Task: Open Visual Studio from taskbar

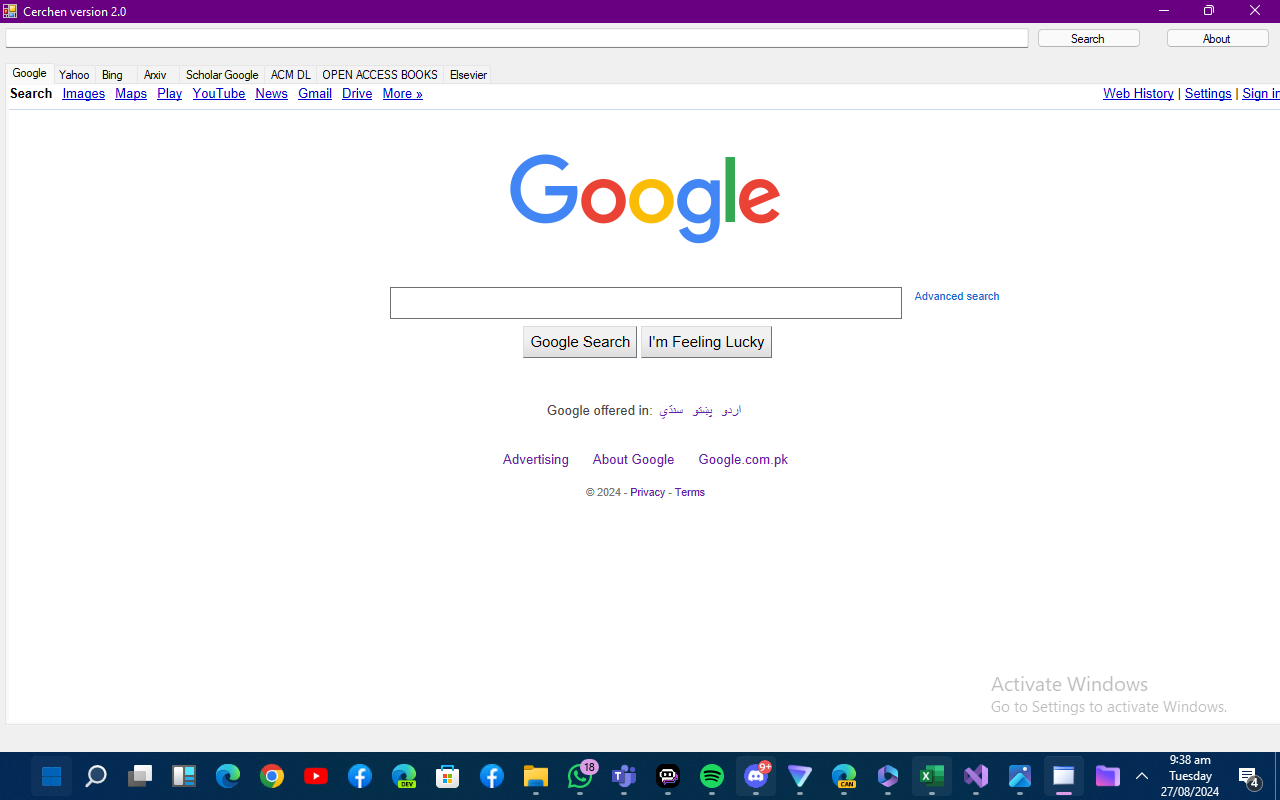Action: click(976, 776)
